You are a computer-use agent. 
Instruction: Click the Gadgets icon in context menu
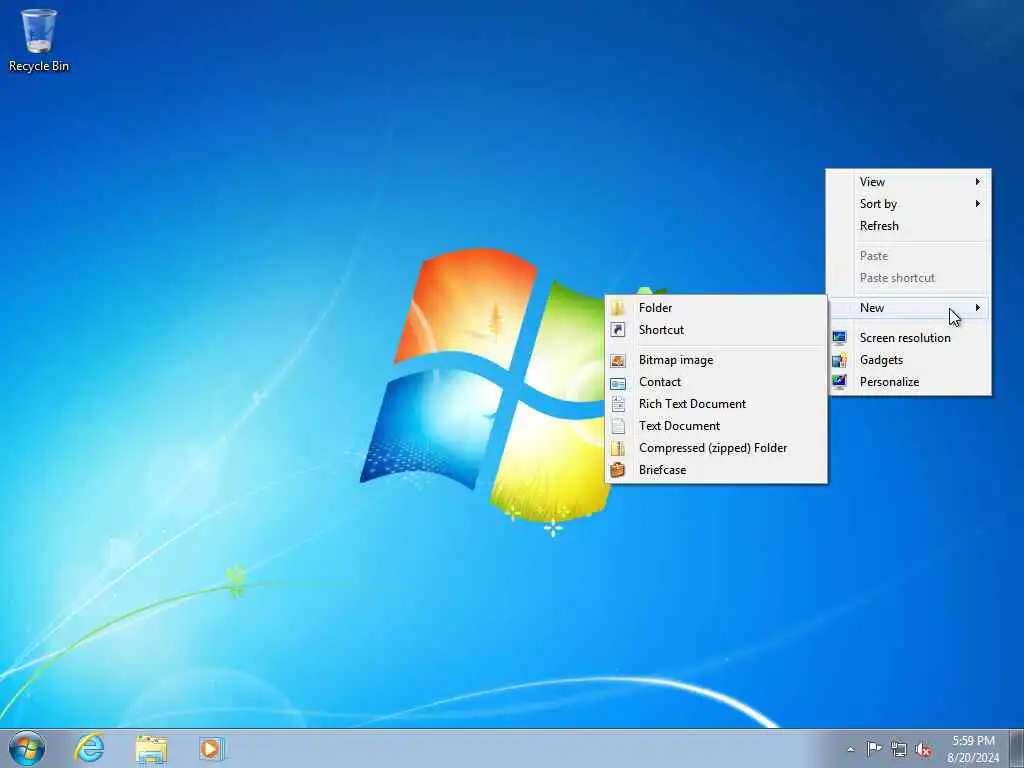(839, 360)
